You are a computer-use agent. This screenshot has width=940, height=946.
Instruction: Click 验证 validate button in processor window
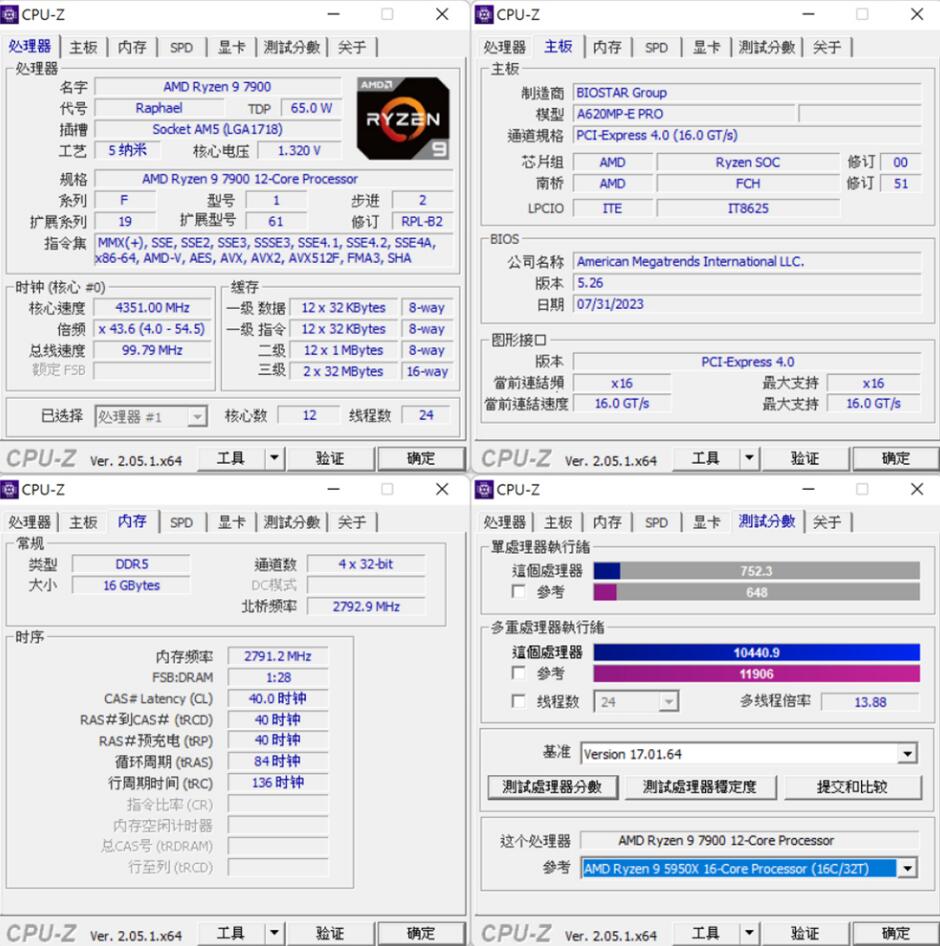coord(330,458)
